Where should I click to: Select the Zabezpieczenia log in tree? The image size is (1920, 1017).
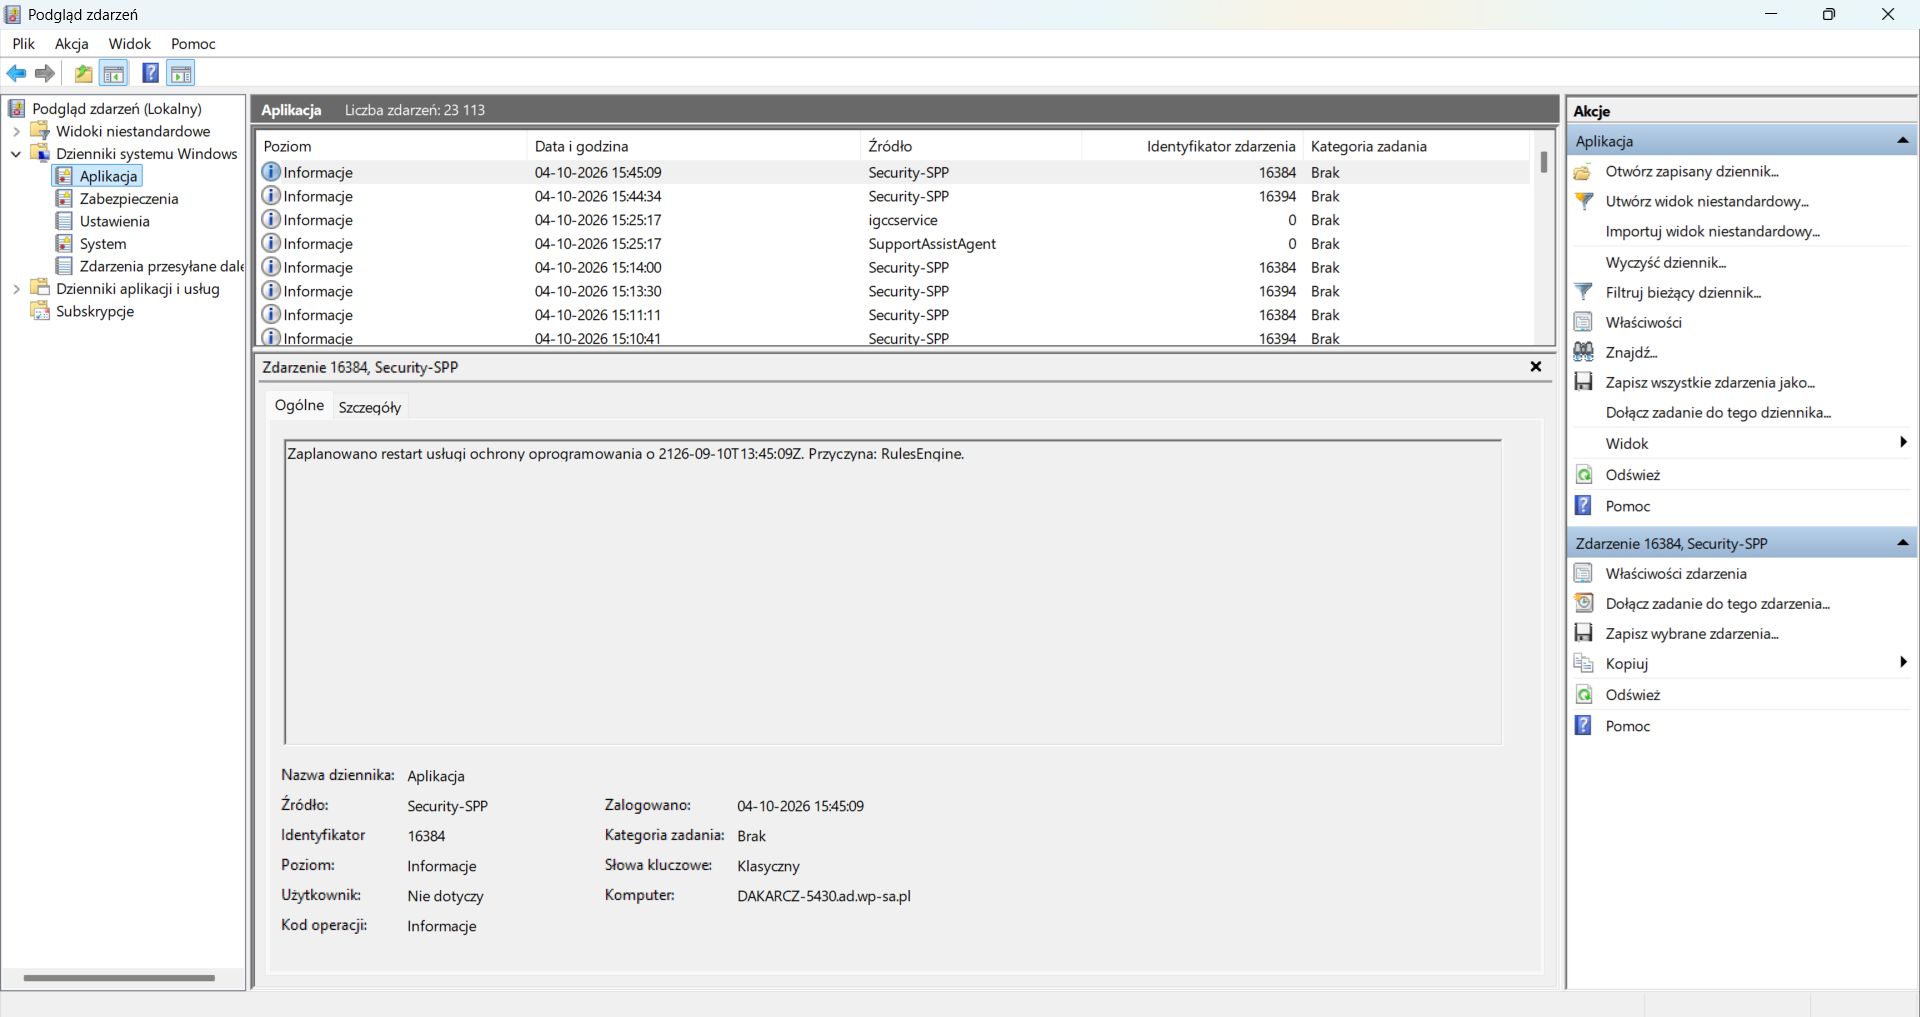(129, 199)
